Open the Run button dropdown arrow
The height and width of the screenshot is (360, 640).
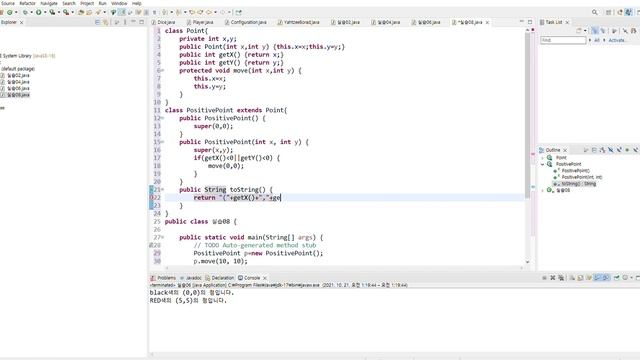pyautogui.click(x=44, y=13)
